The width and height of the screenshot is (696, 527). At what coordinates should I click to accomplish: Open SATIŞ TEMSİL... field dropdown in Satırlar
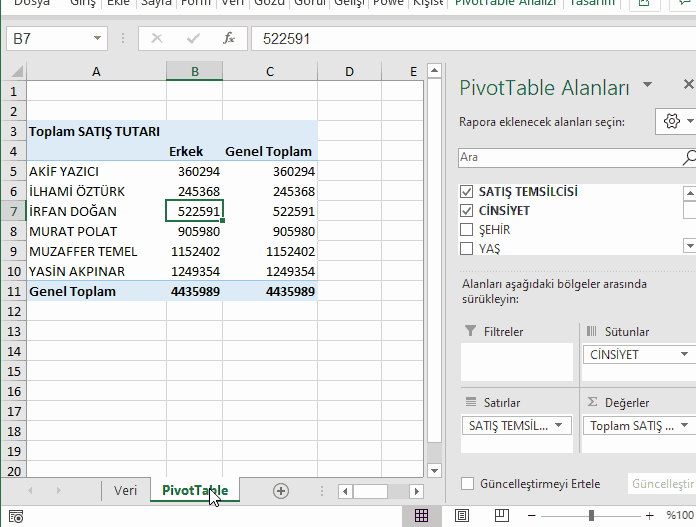pyautogui.click(x=559, y=425)
